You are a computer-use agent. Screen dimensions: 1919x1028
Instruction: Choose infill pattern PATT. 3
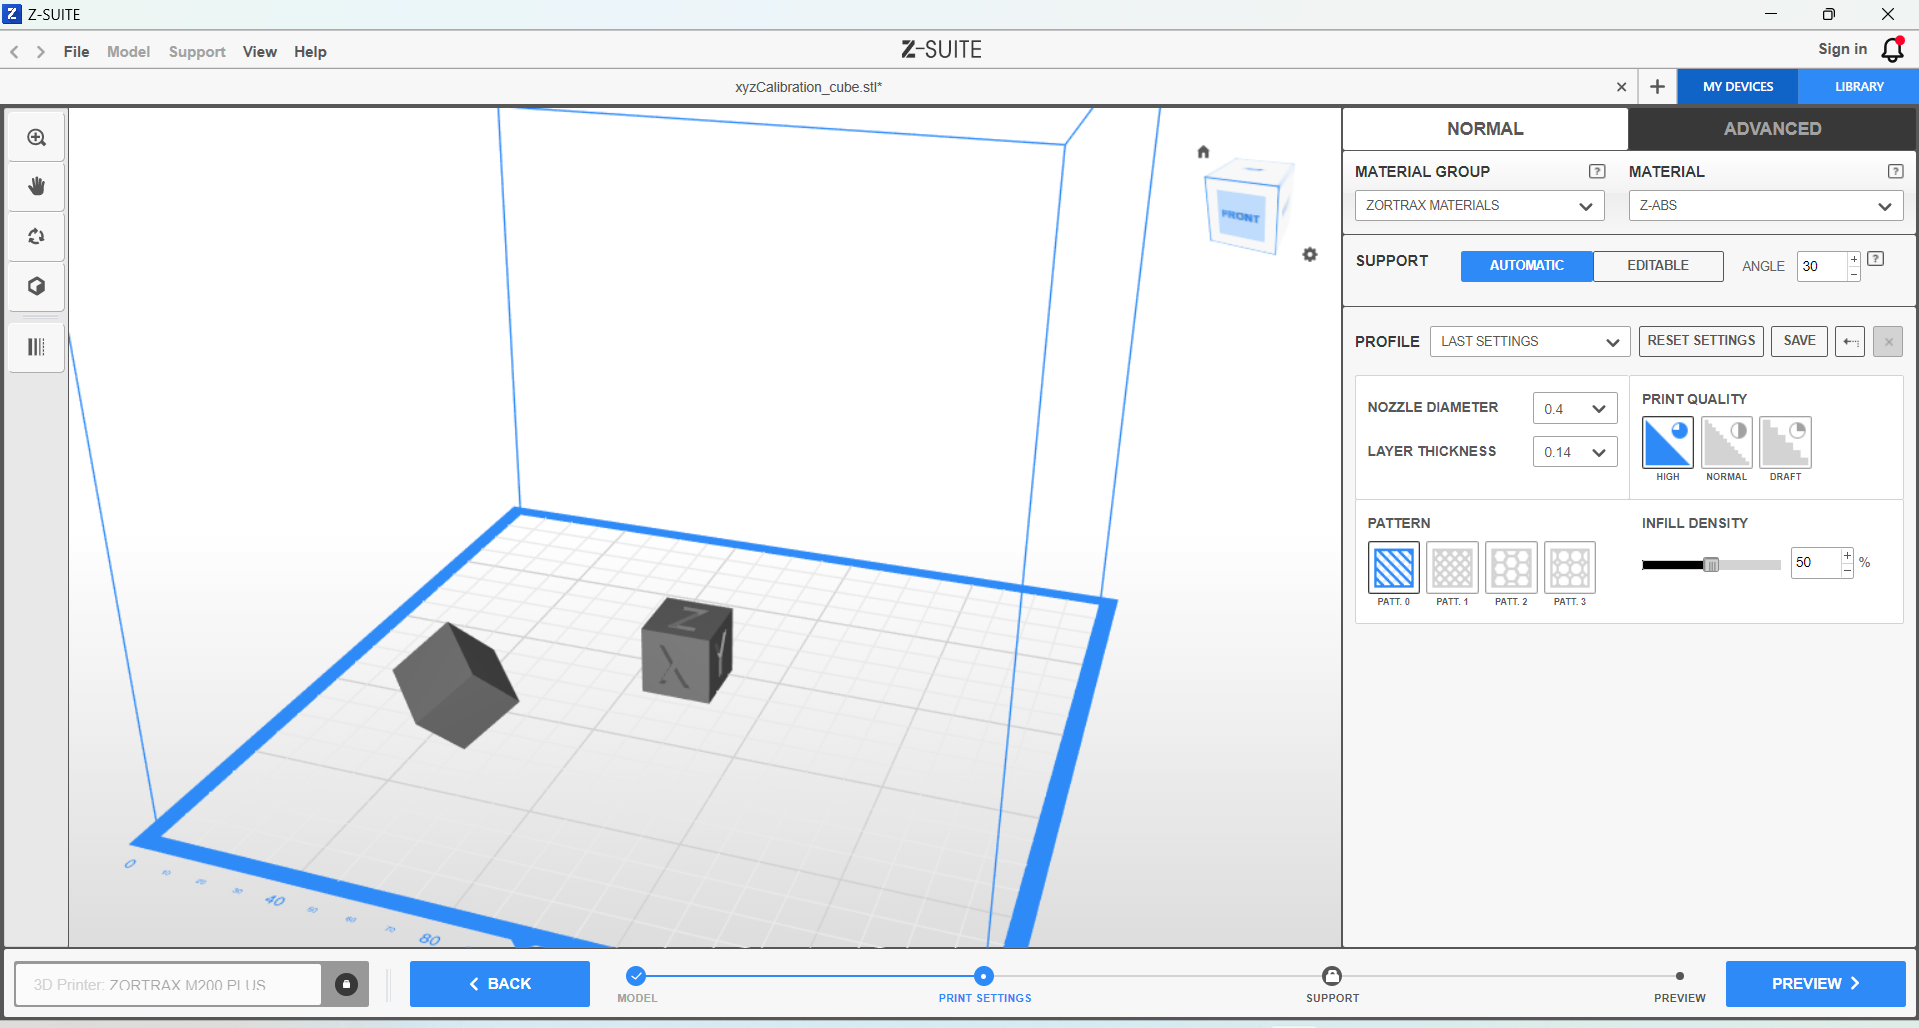click(1570, 568)
